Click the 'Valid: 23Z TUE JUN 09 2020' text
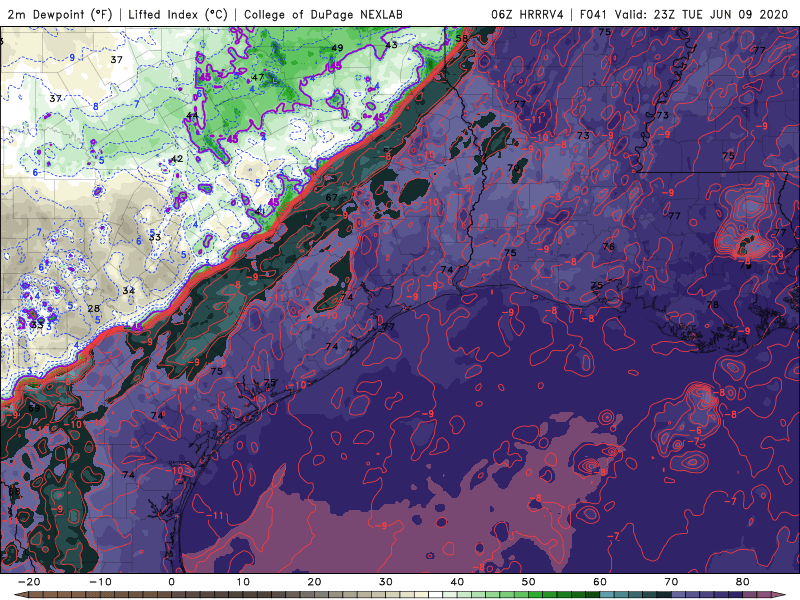The height and width of the screenshot is (600, 800). pos(702,14)
